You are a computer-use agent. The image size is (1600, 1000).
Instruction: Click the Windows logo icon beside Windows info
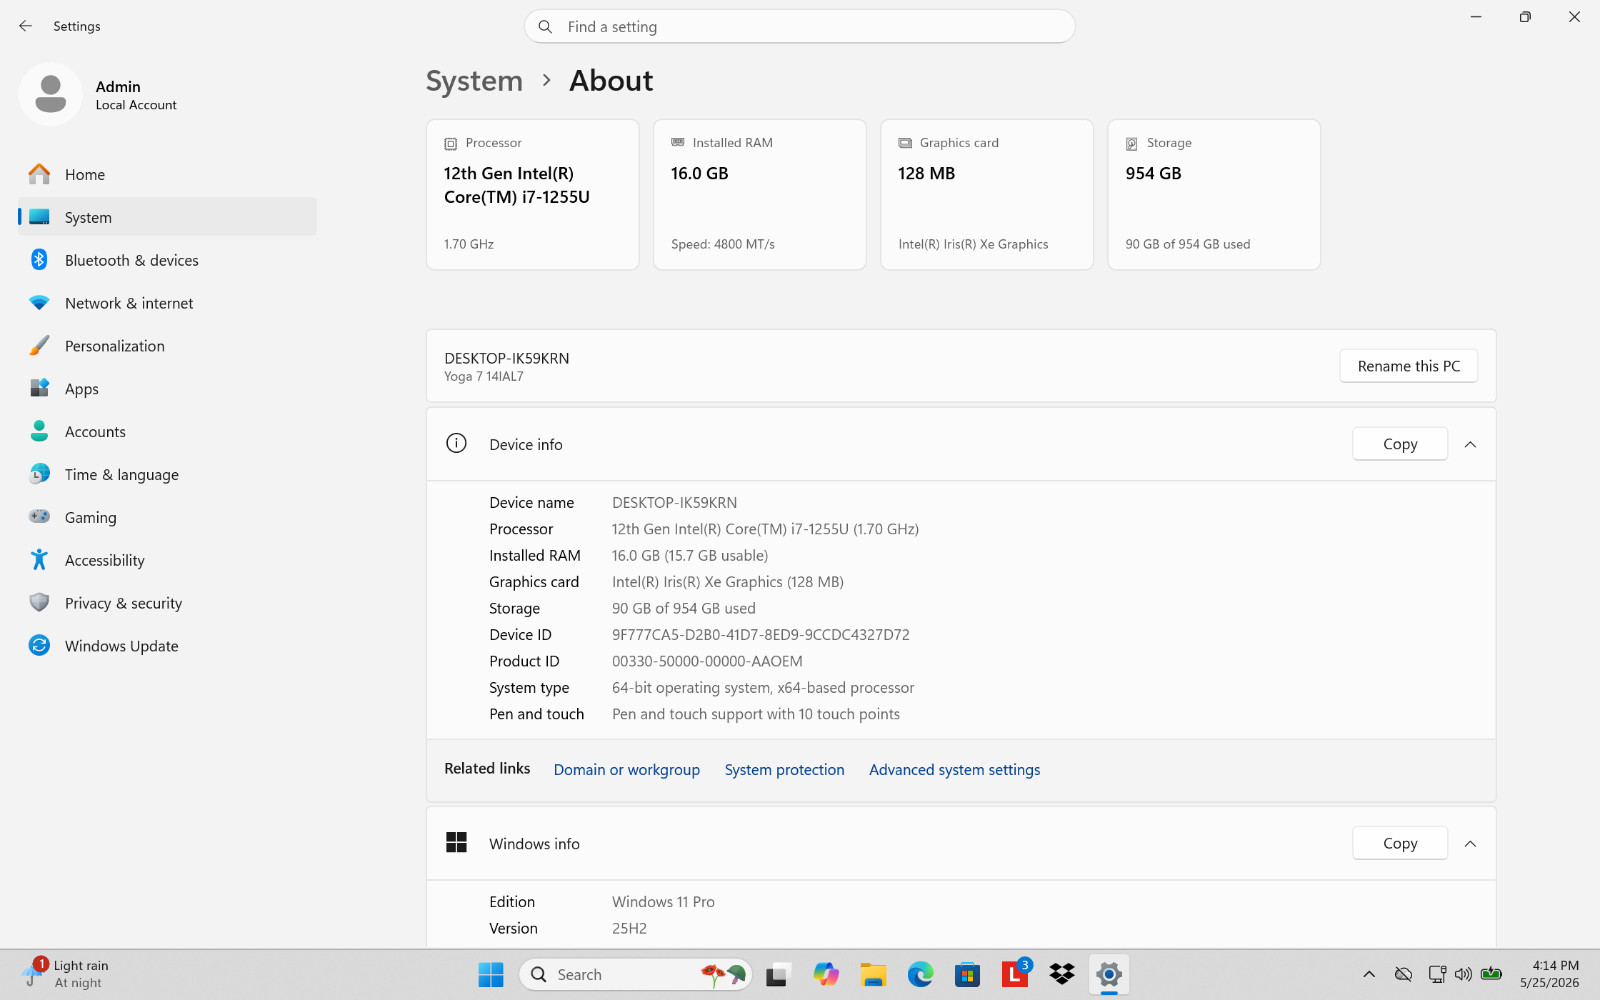coord(456,842)
